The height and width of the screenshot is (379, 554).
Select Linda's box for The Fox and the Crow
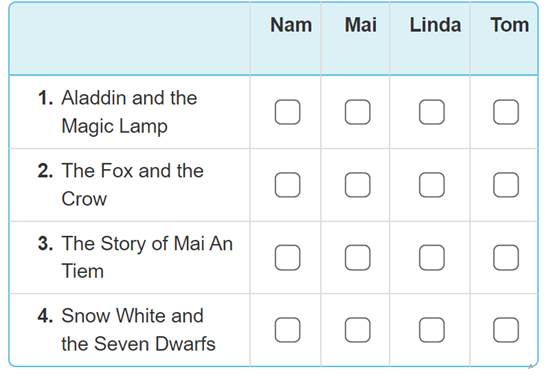tap(431, 185)
